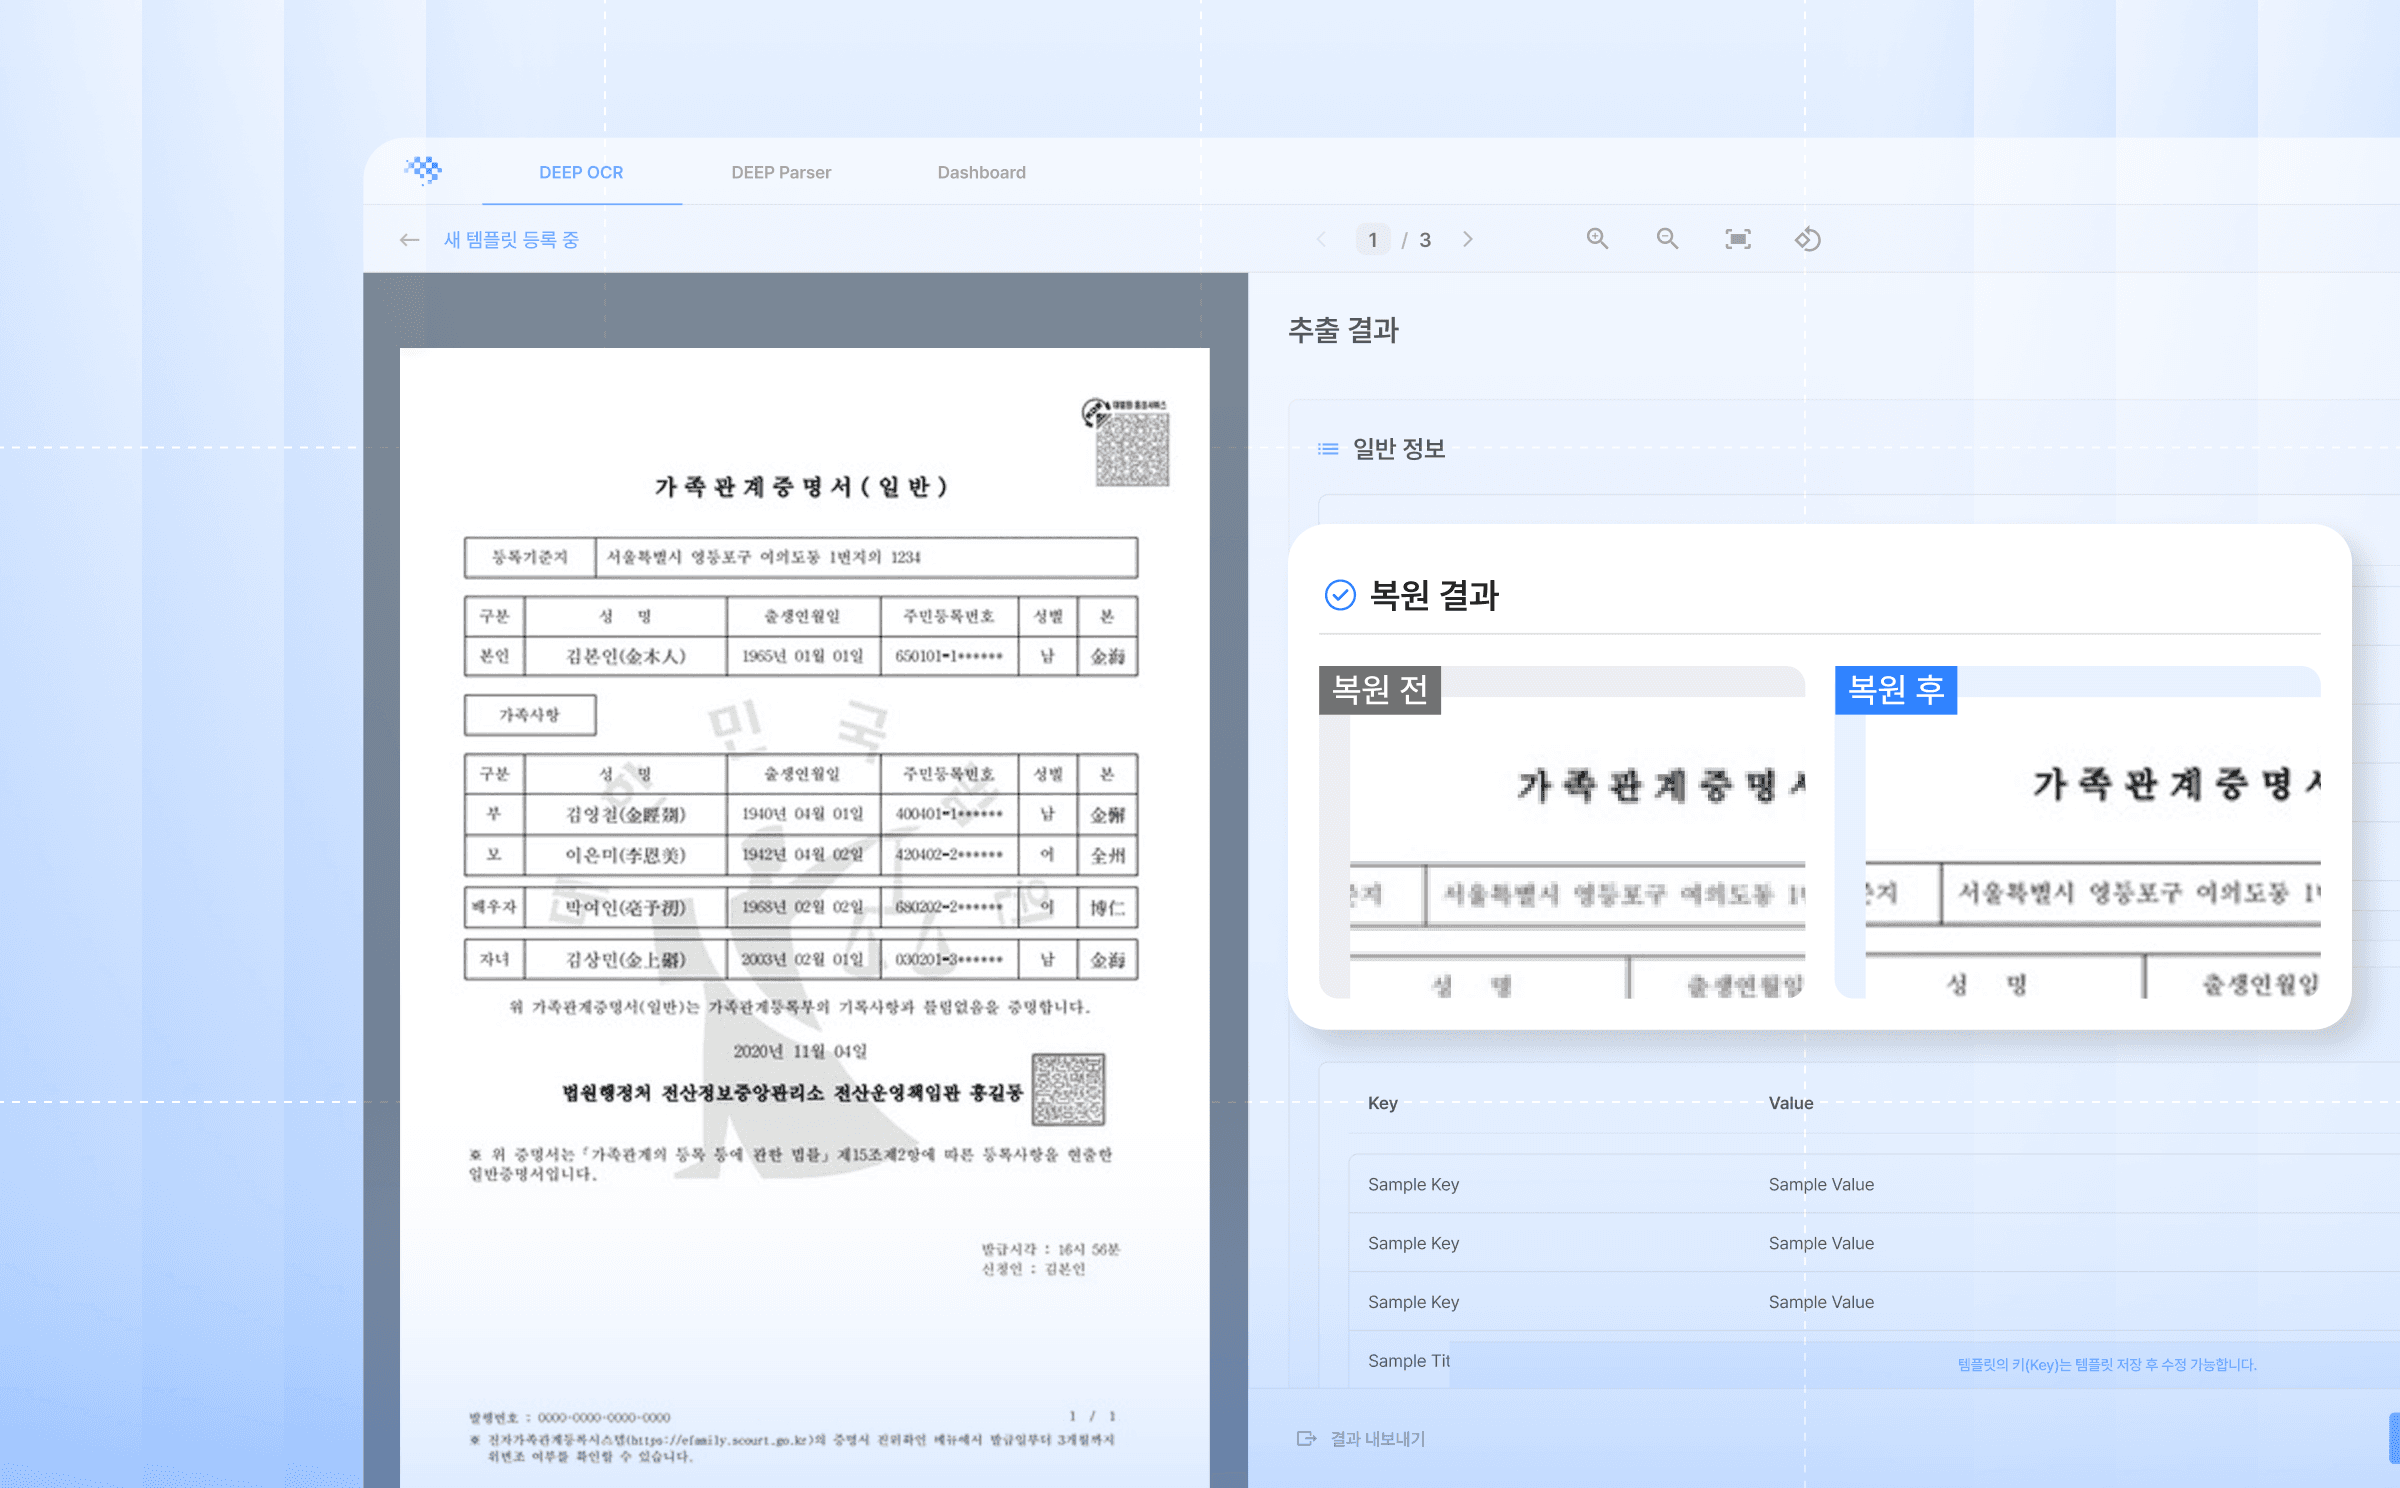Select the DEEP OCR tab

581,172
